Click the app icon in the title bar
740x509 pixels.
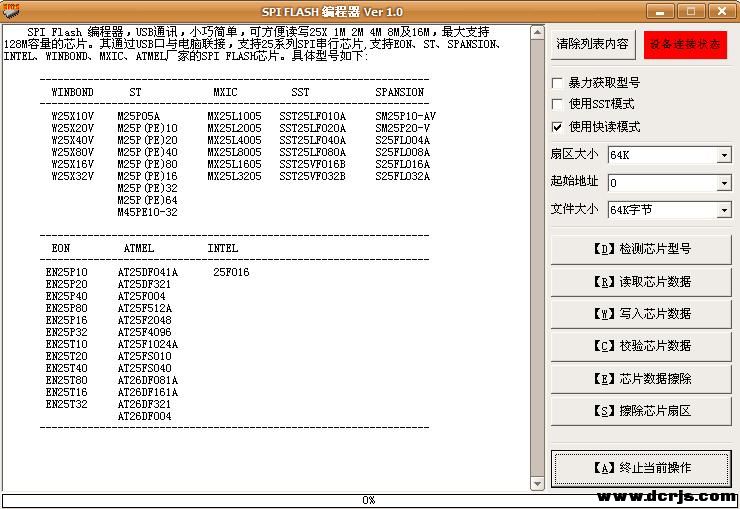pos(11,11)
